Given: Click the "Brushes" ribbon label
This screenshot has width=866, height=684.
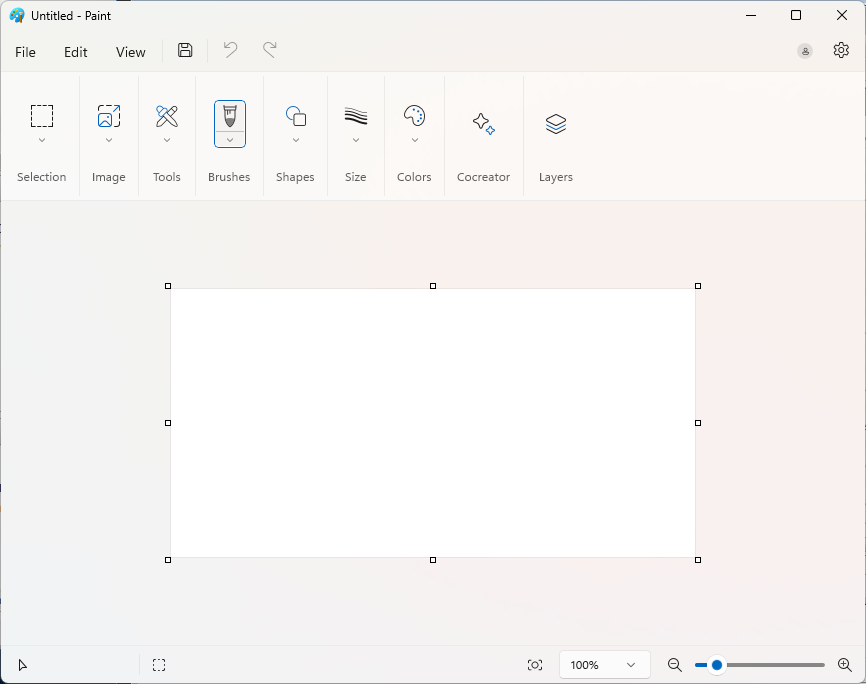Looking at the screenshot, I should [229, 177].
